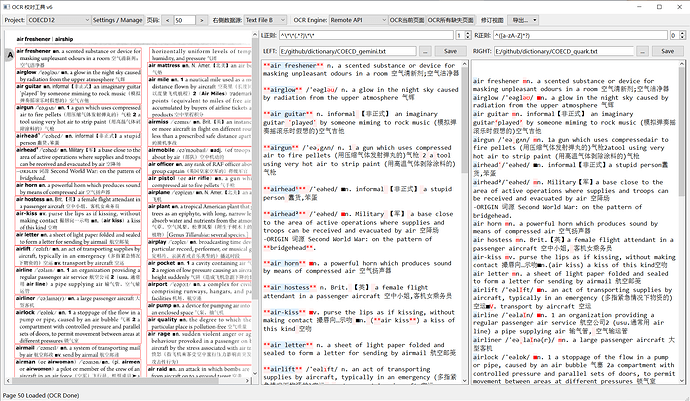Browse for LEFT file with ... button
This screenshot has height=401, width=690.
click(x=426, y=50)
